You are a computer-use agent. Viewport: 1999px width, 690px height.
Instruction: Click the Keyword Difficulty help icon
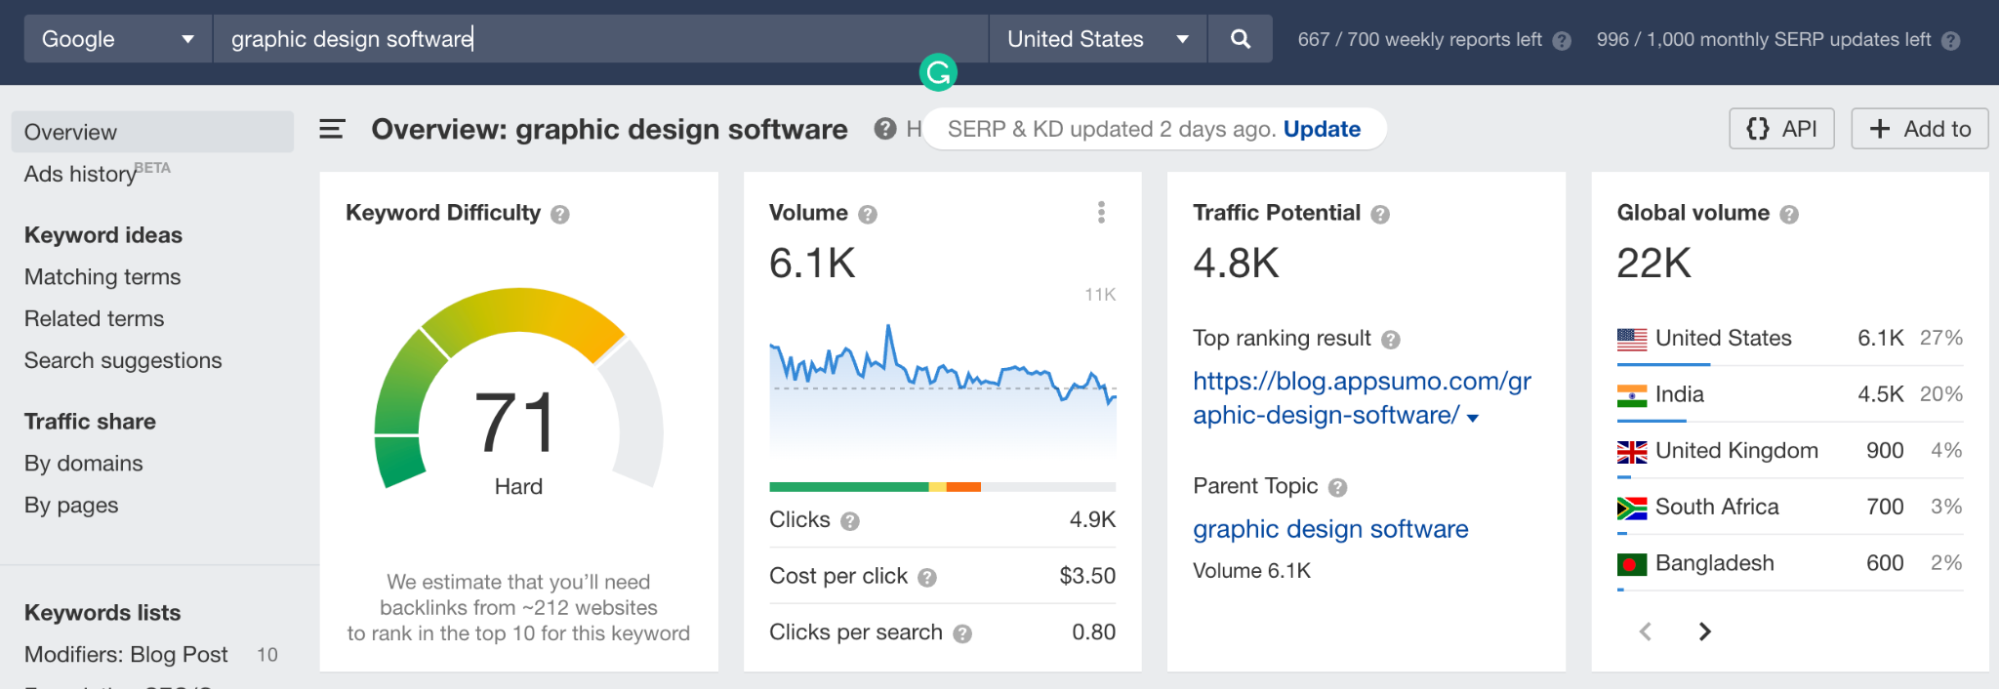tap(560, 214)
